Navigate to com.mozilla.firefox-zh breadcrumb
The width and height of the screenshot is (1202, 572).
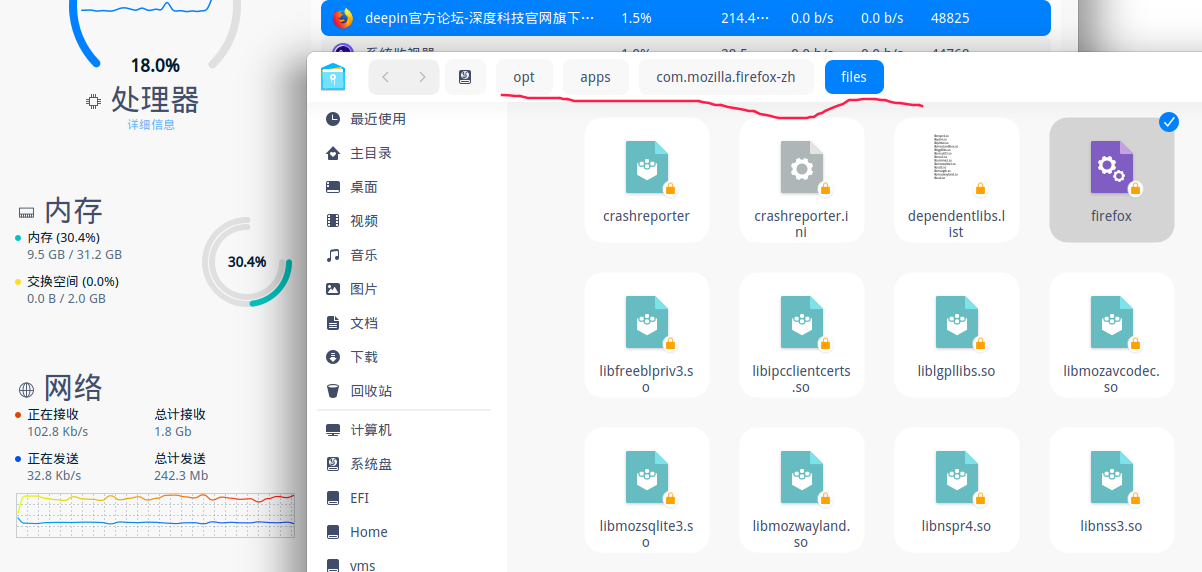click(x=726, y=77)
